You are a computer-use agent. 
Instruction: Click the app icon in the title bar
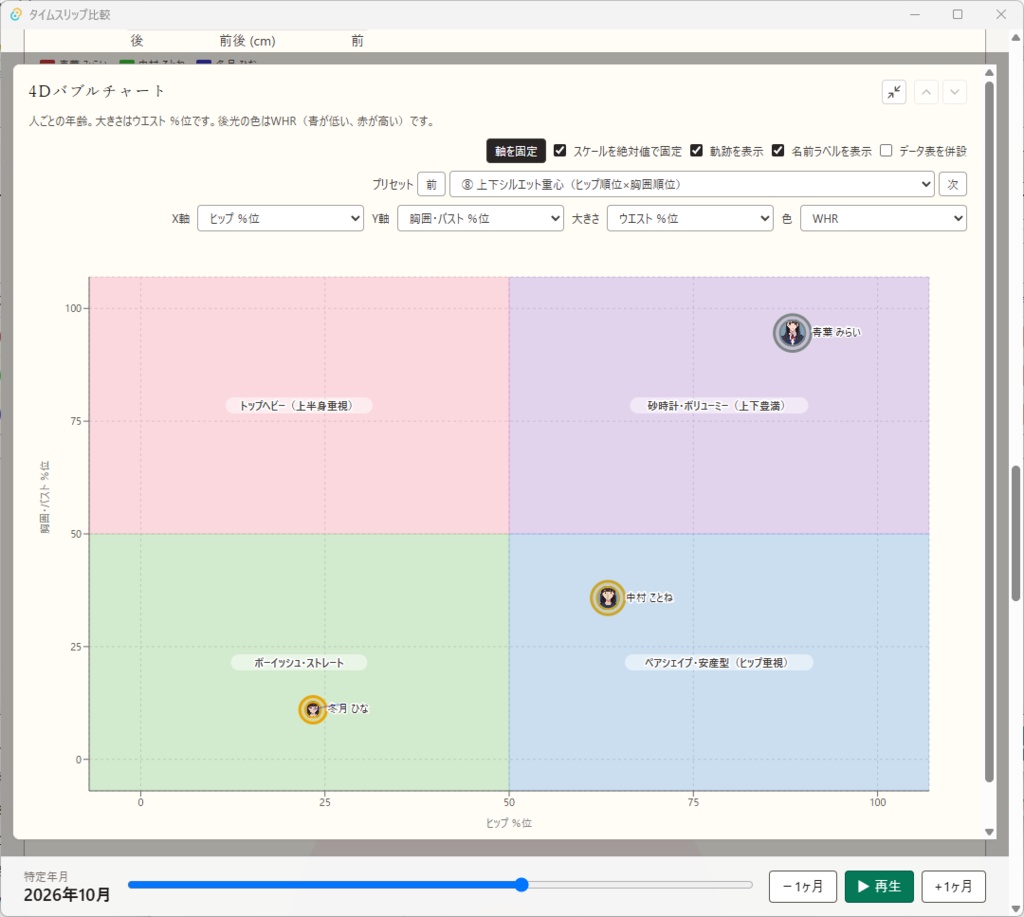point(16,14)
